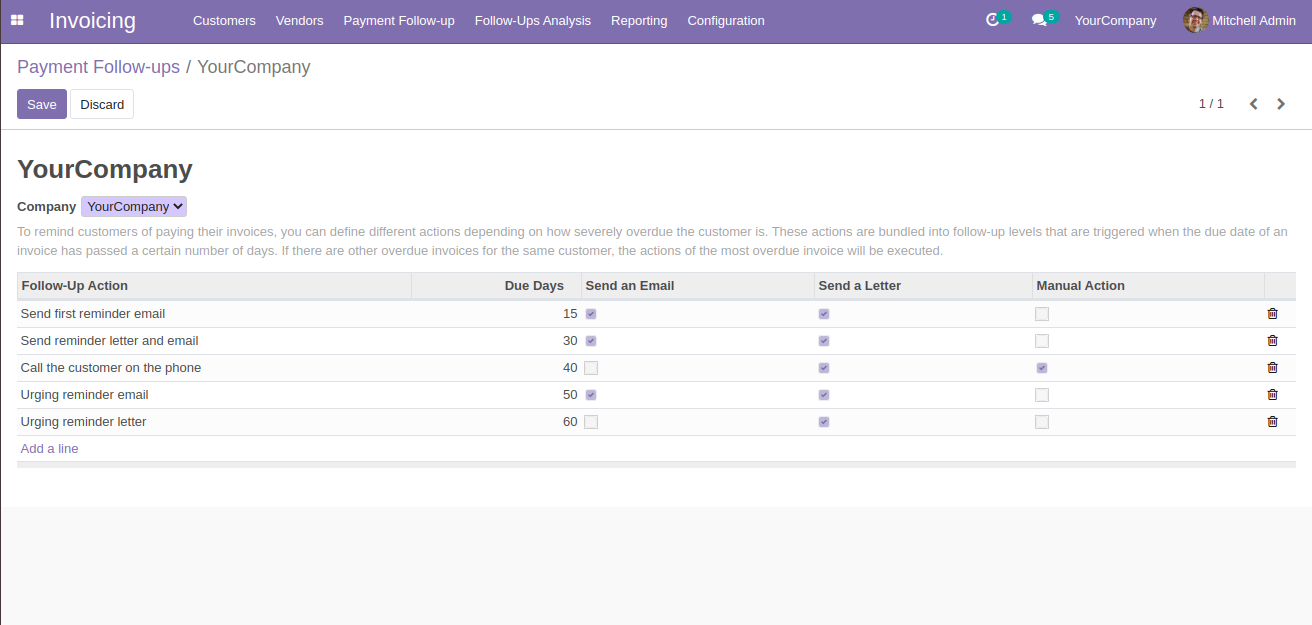Viewport: 1312px width, 625px height.
Task: Open Mitchell Admin user menu
Action: 1239,20
